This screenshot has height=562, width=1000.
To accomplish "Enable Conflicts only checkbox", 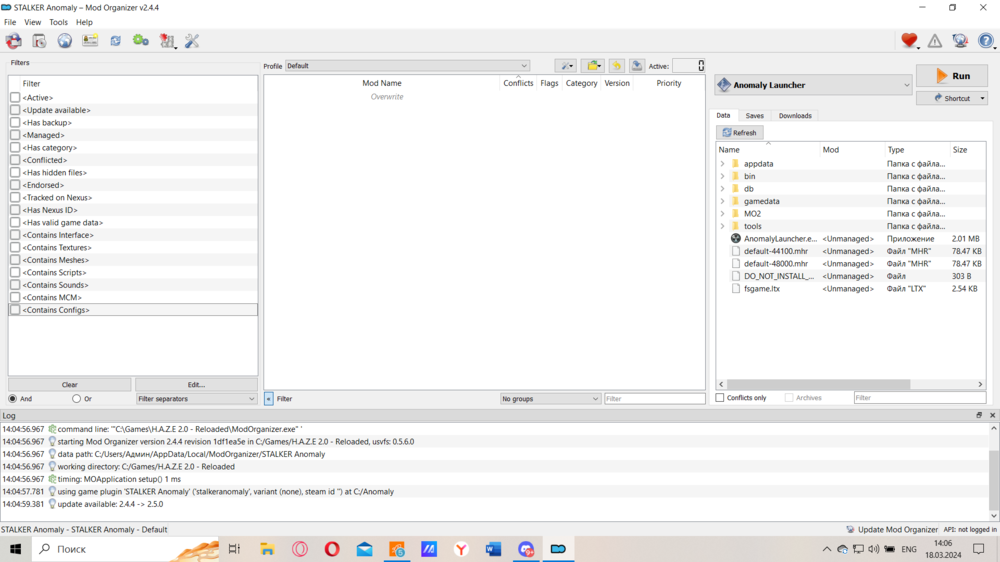I will coord(720,397).
